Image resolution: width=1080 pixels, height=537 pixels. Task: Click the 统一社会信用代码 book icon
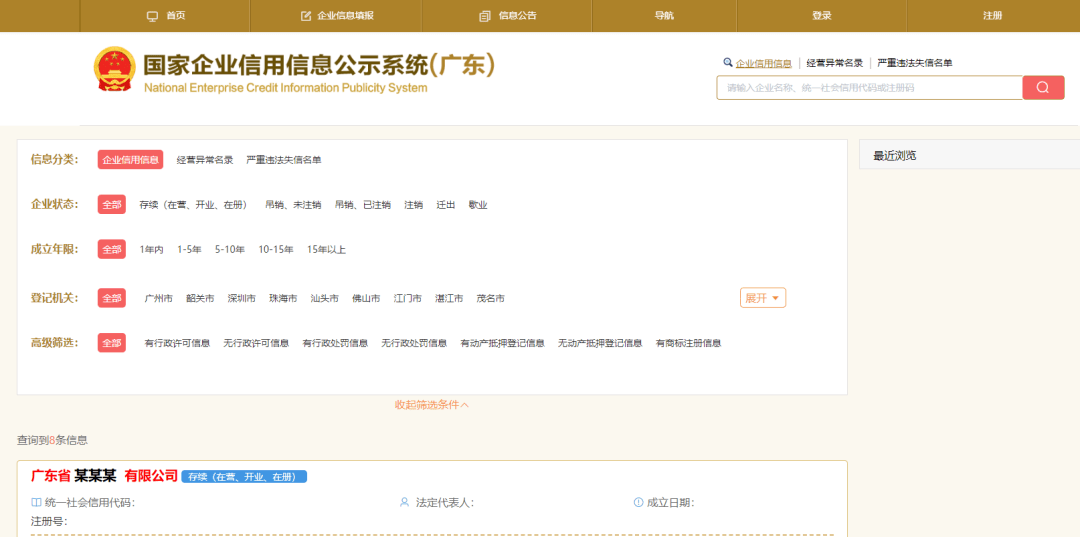click(36, 503)
